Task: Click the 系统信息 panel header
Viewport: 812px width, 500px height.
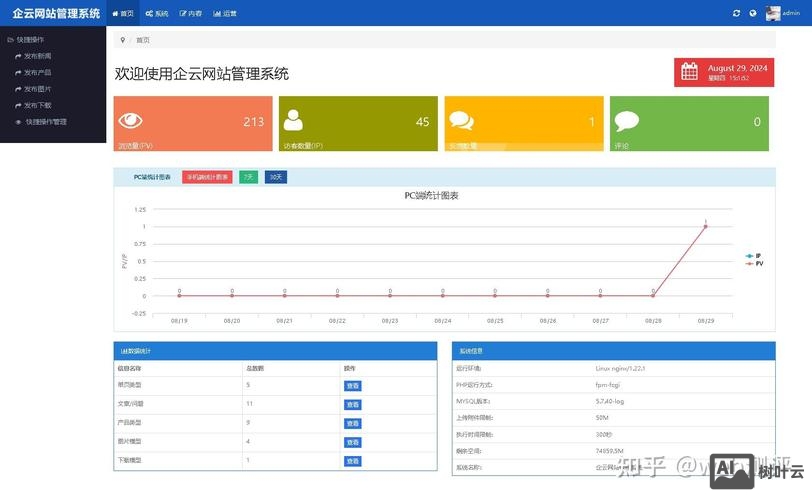Action: click(x=614, y=351)
